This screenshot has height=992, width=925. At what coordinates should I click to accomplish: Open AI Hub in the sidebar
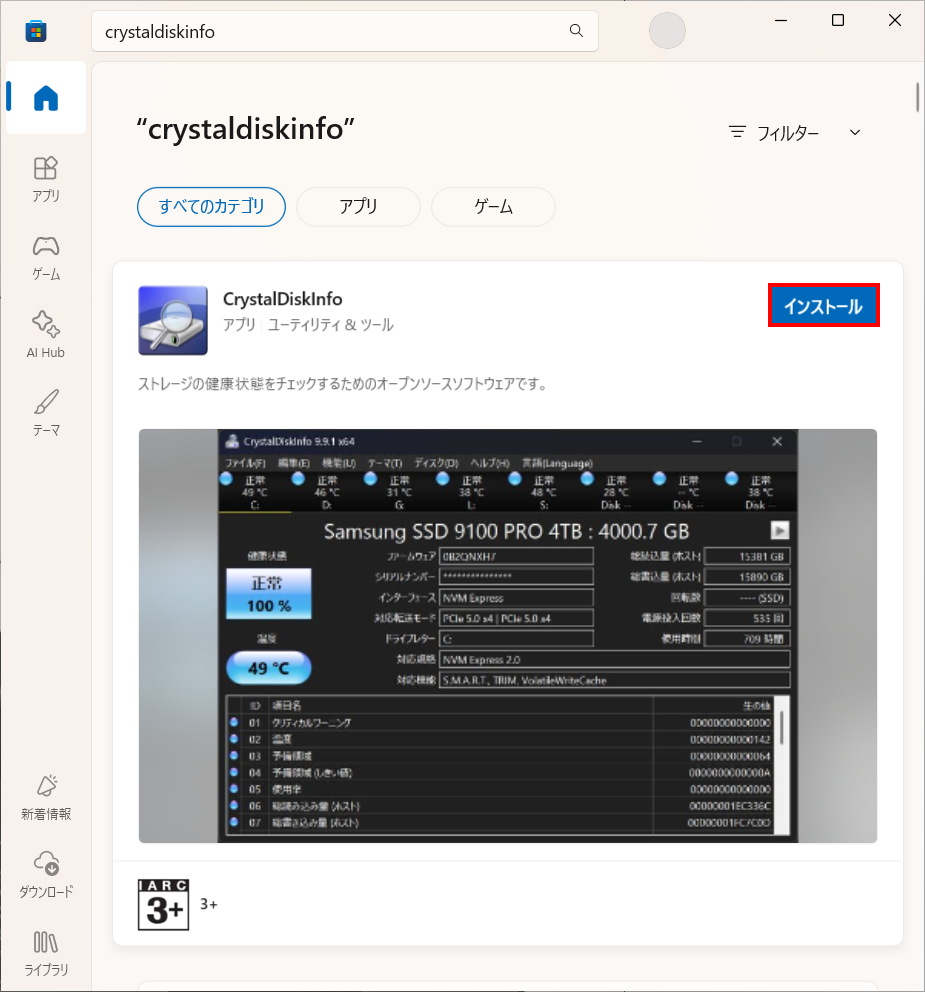(x=46, y=335)
